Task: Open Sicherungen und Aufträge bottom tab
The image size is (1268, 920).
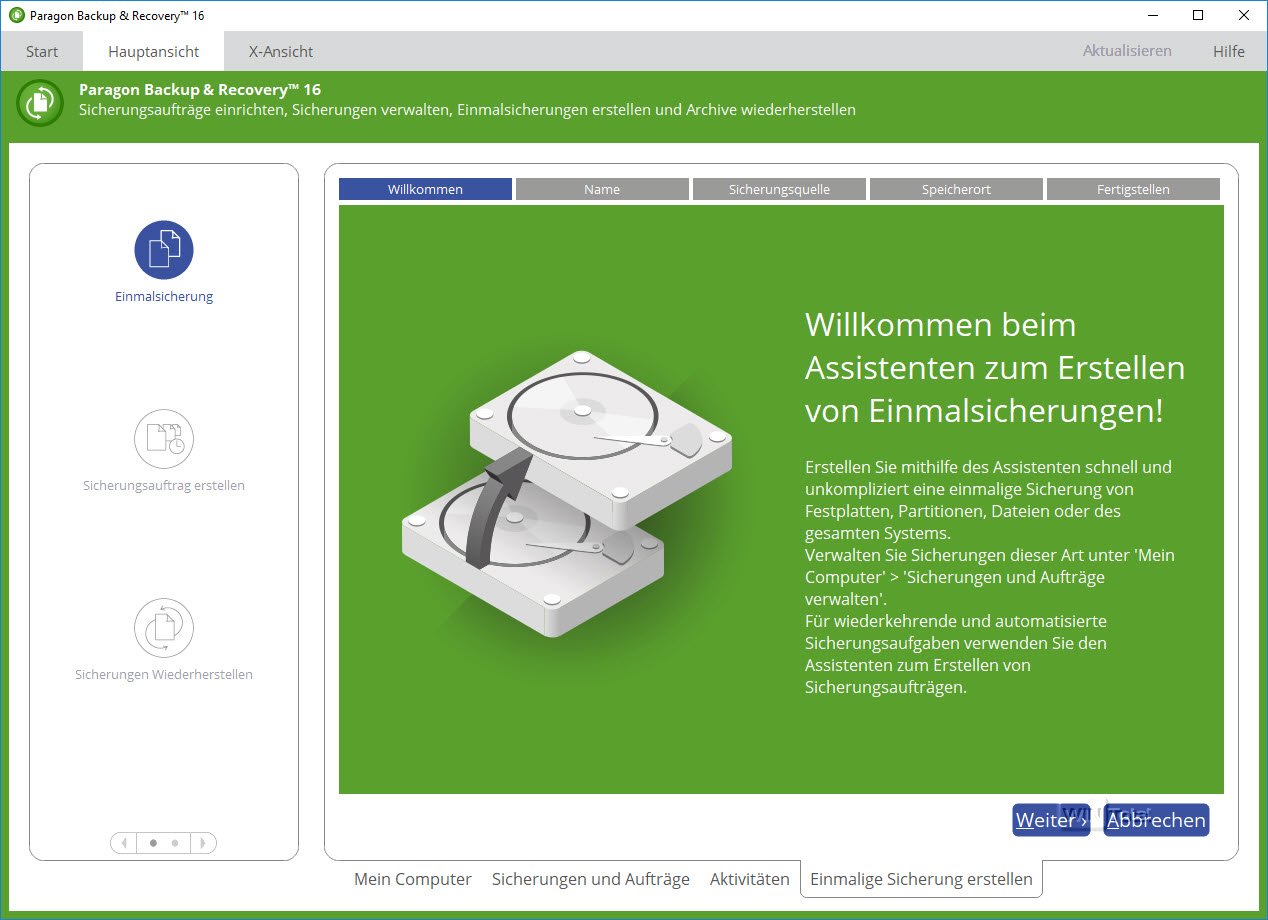Action: click(591, 879)
